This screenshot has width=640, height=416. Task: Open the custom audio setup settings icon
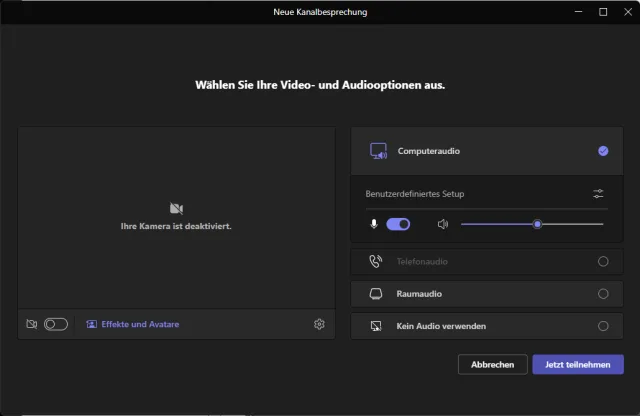[x=598, y=193]
